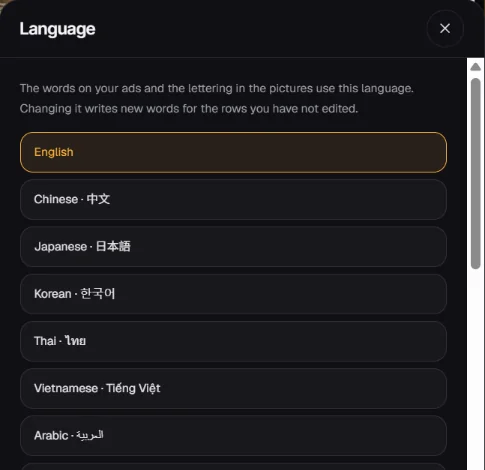485x470 pixels.
Task: Choose Vietnamese · Tiếng Việt
Action: point(233,388)
